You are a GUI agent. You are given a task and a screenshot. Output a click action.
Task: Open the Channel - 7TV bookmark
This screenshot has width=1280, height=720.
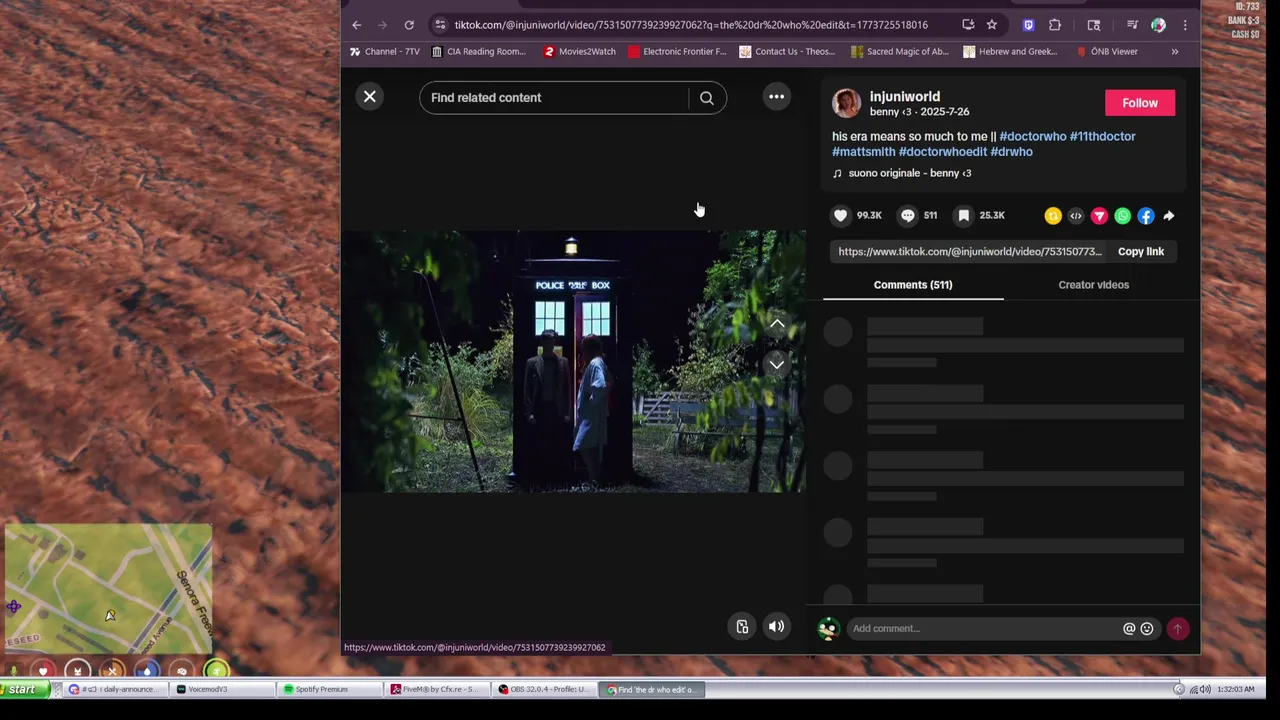[x=385, y=52]
